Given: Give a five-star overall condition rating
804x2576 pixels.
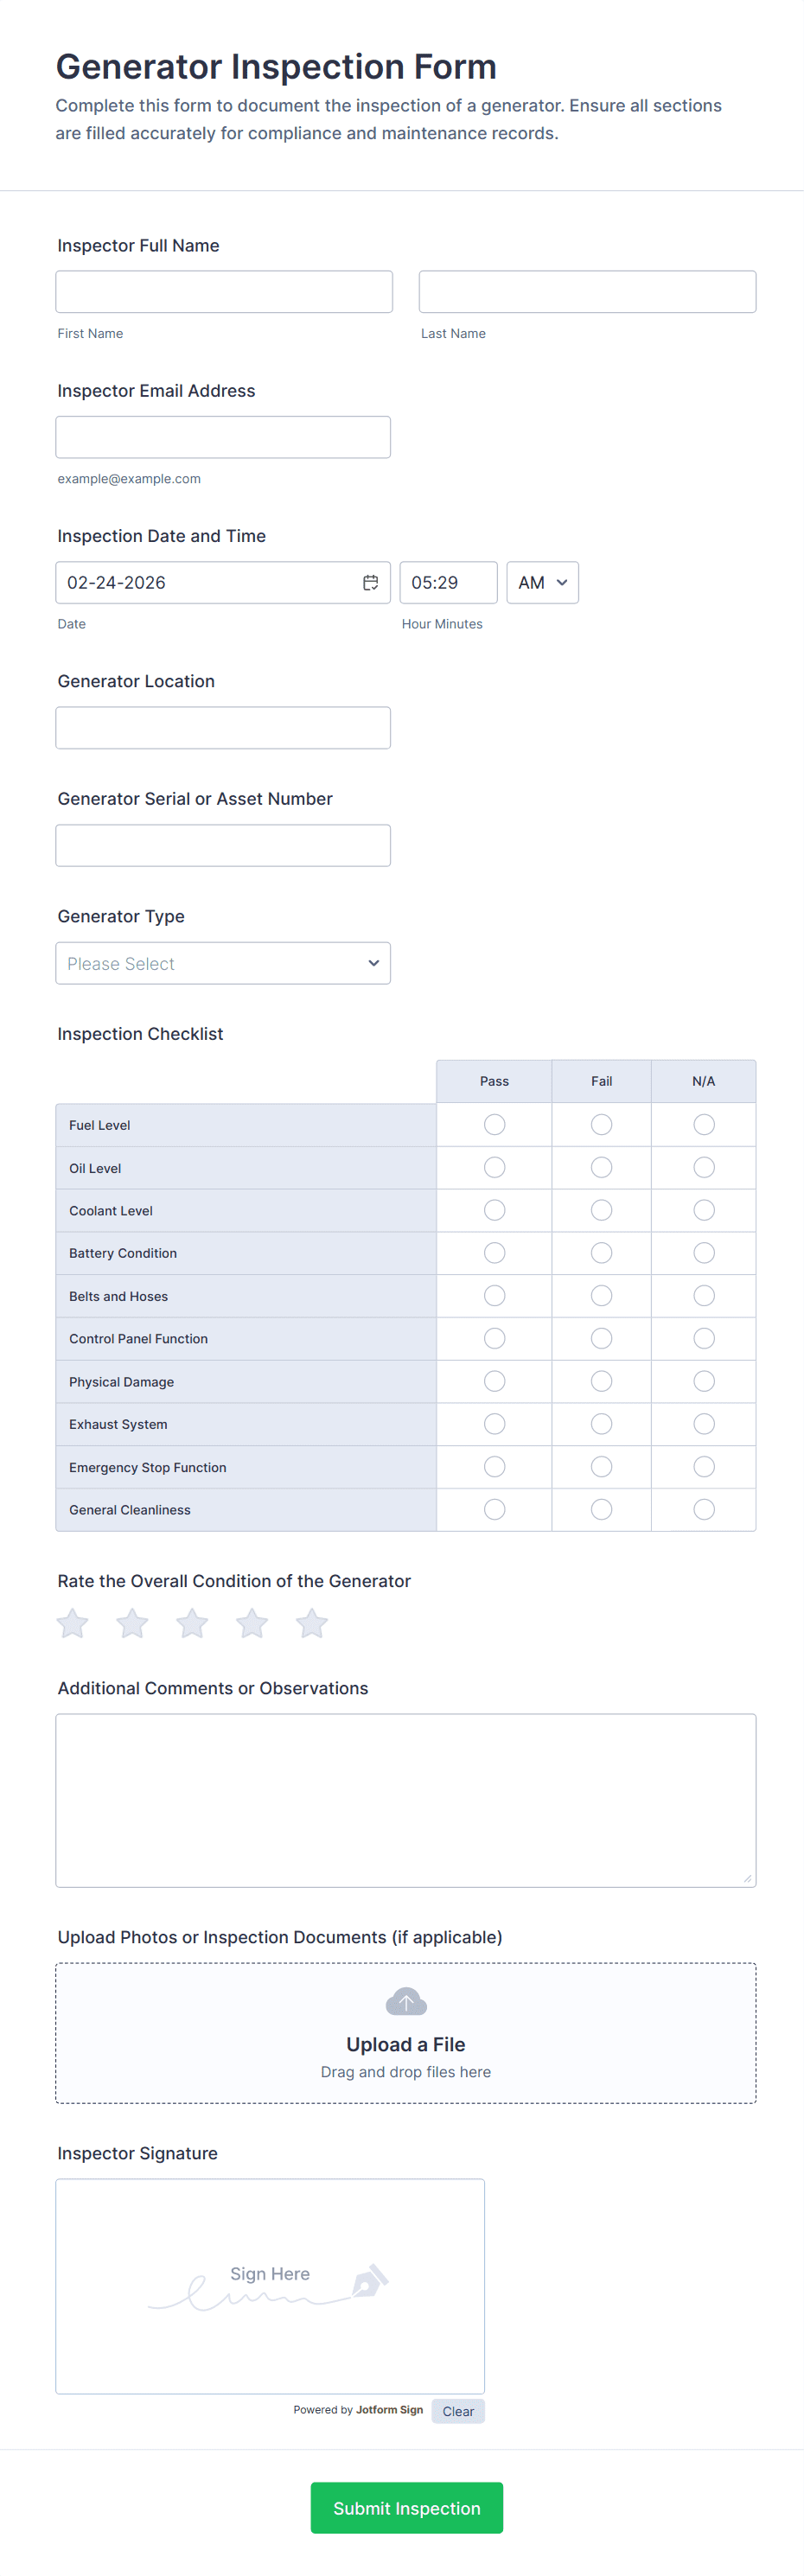Looking at the screenshot, I should [312, 1623].
